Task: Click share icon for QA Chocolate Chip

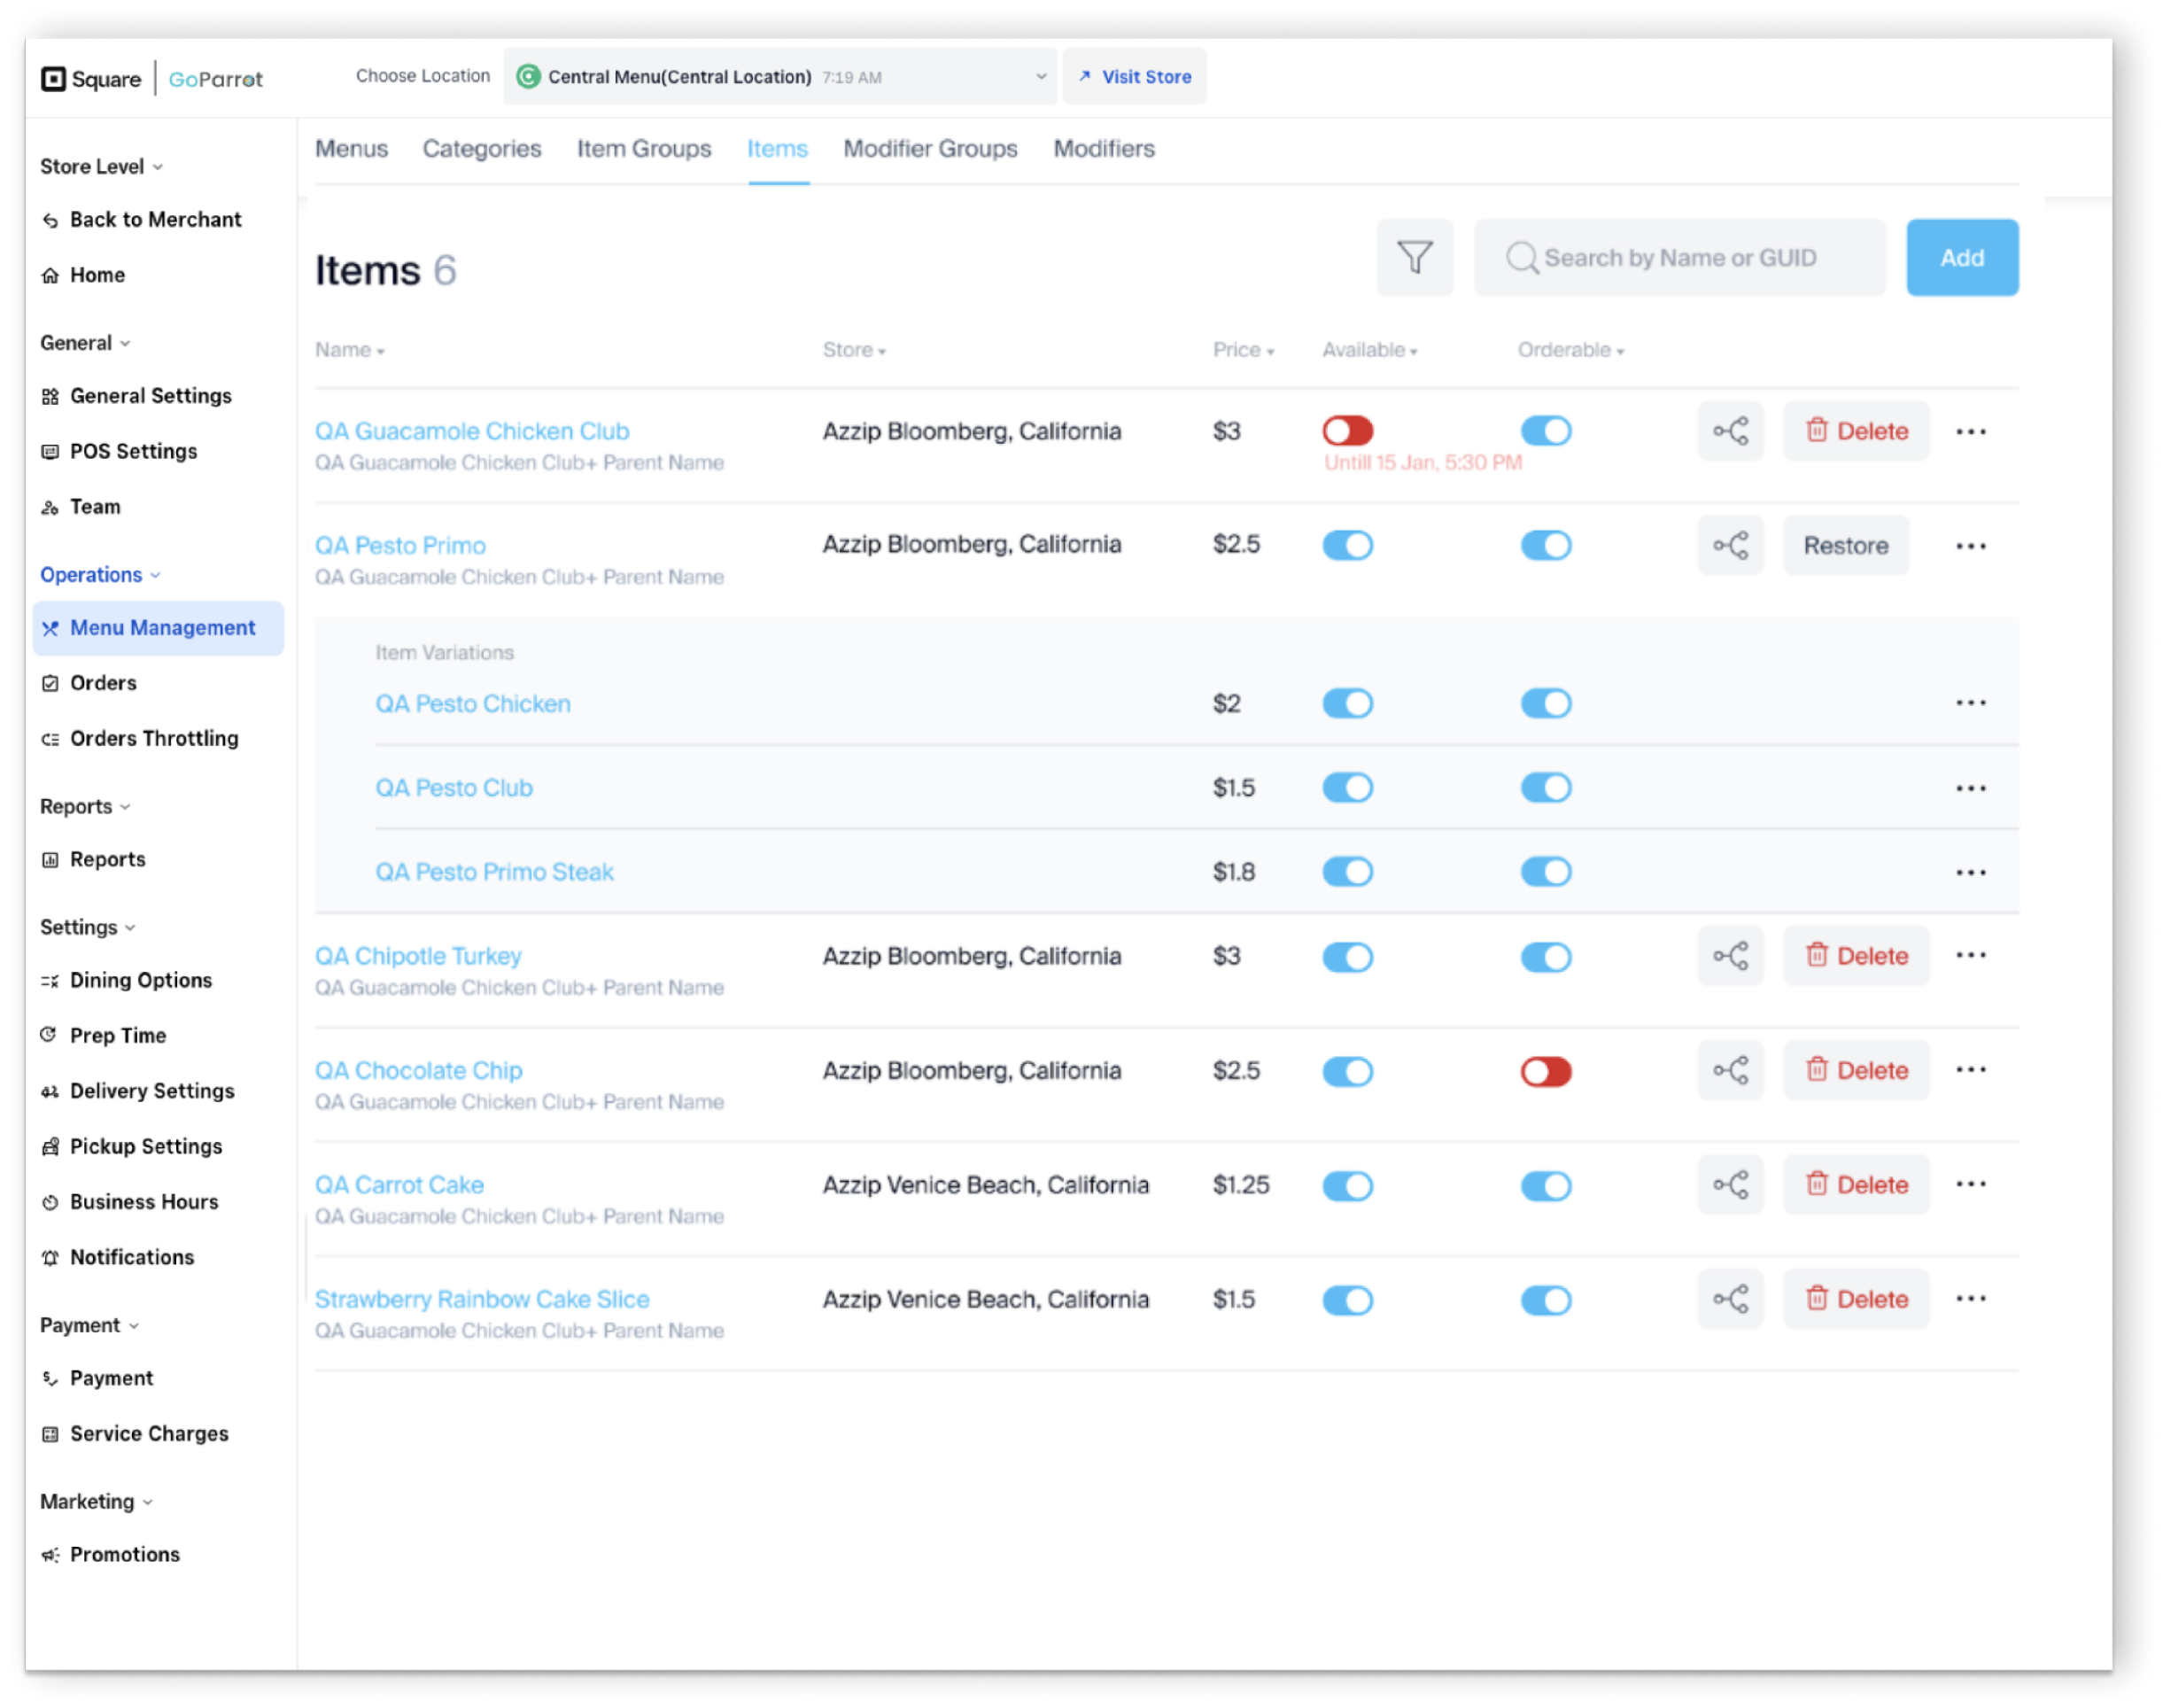Action: click(x=1729, y=1071)
